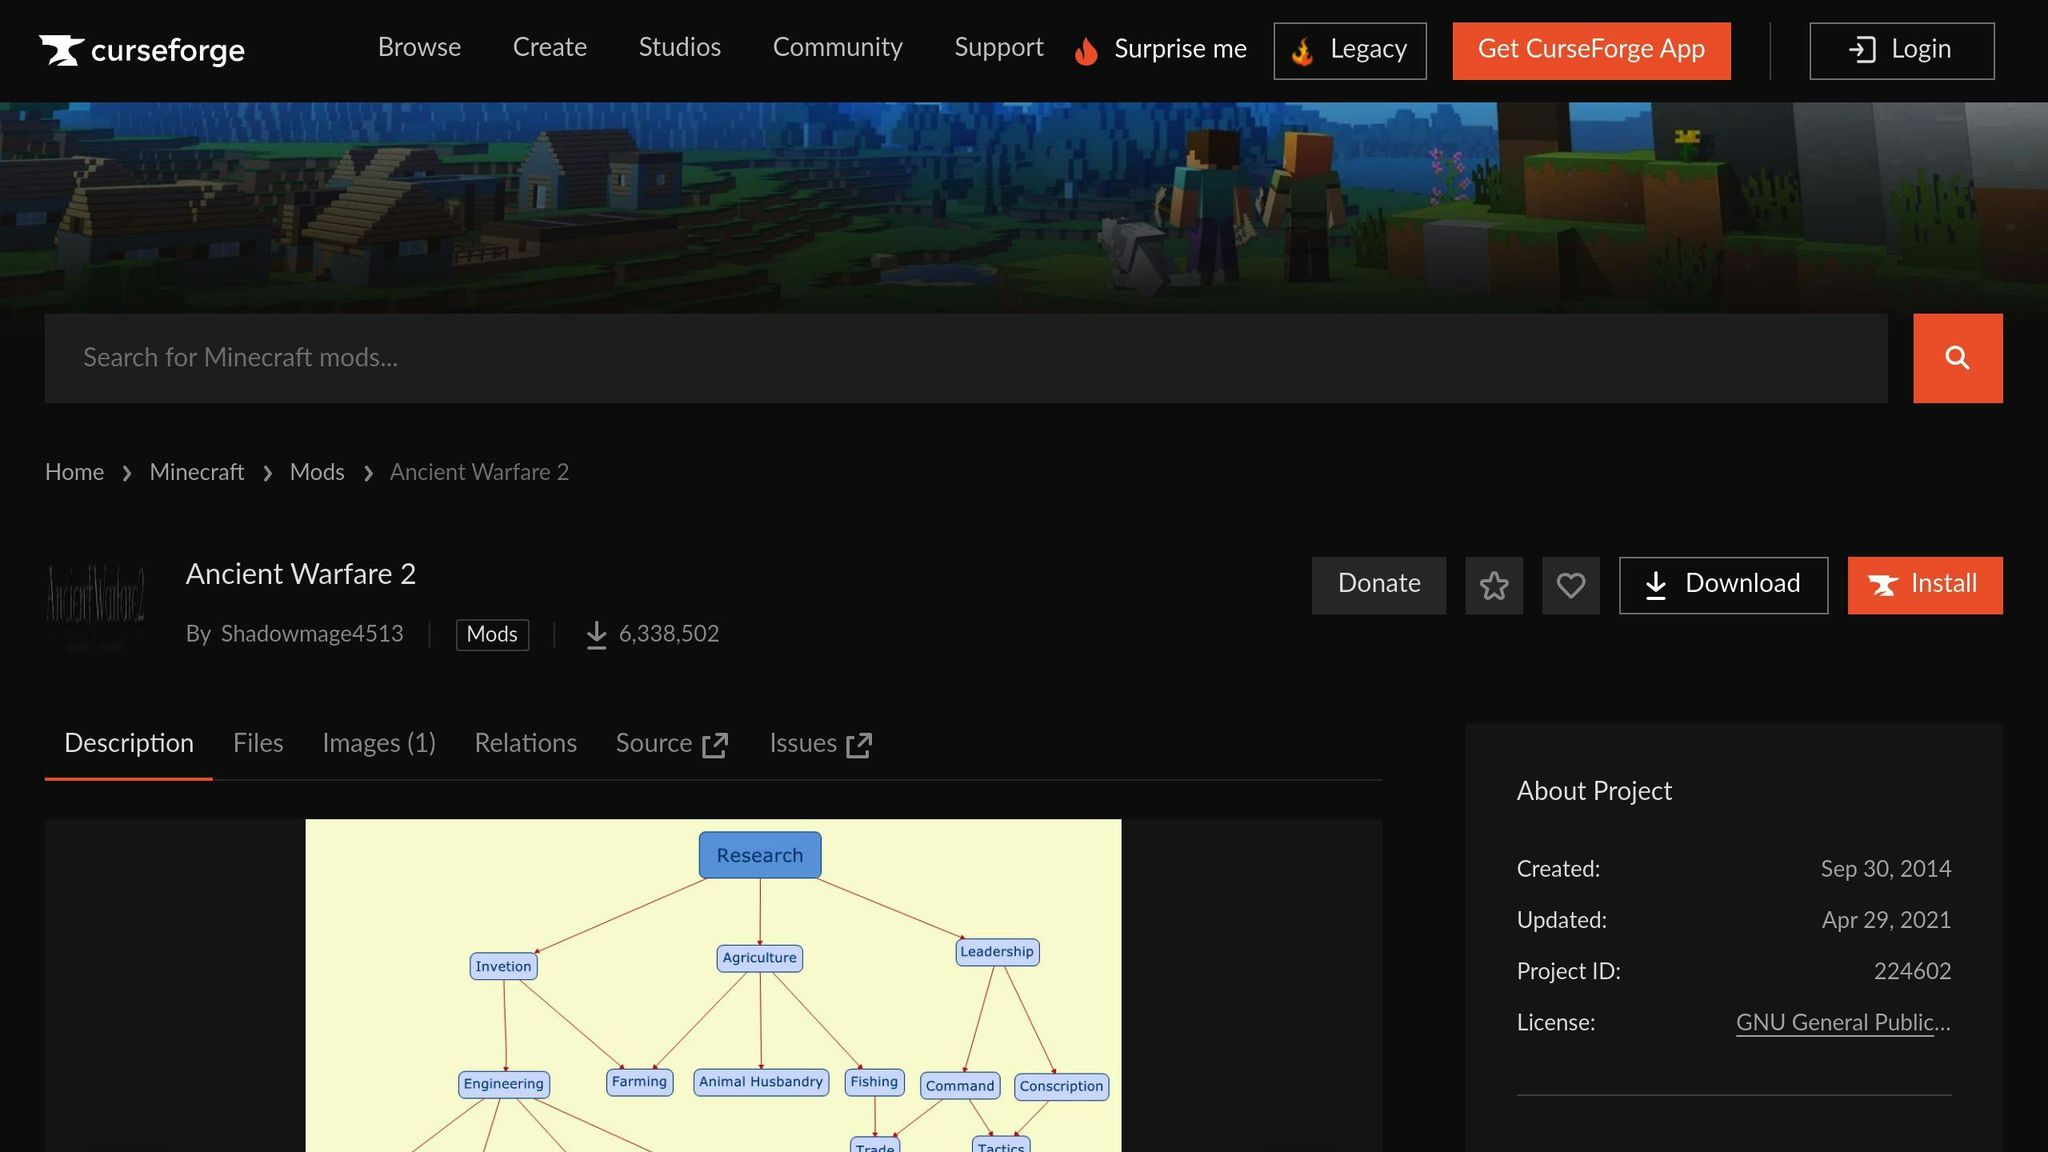
Task: Click the Mods category tag
Action: pyautogui.click(x=492, y=635)
